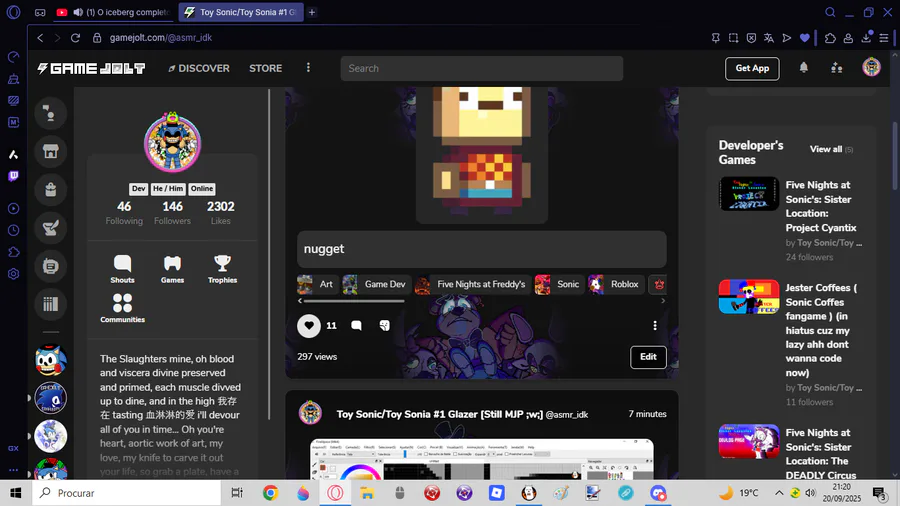900x506 pixels.
Task: Open the white Sonic community avatar in sidebar
Action: (51, 436)
